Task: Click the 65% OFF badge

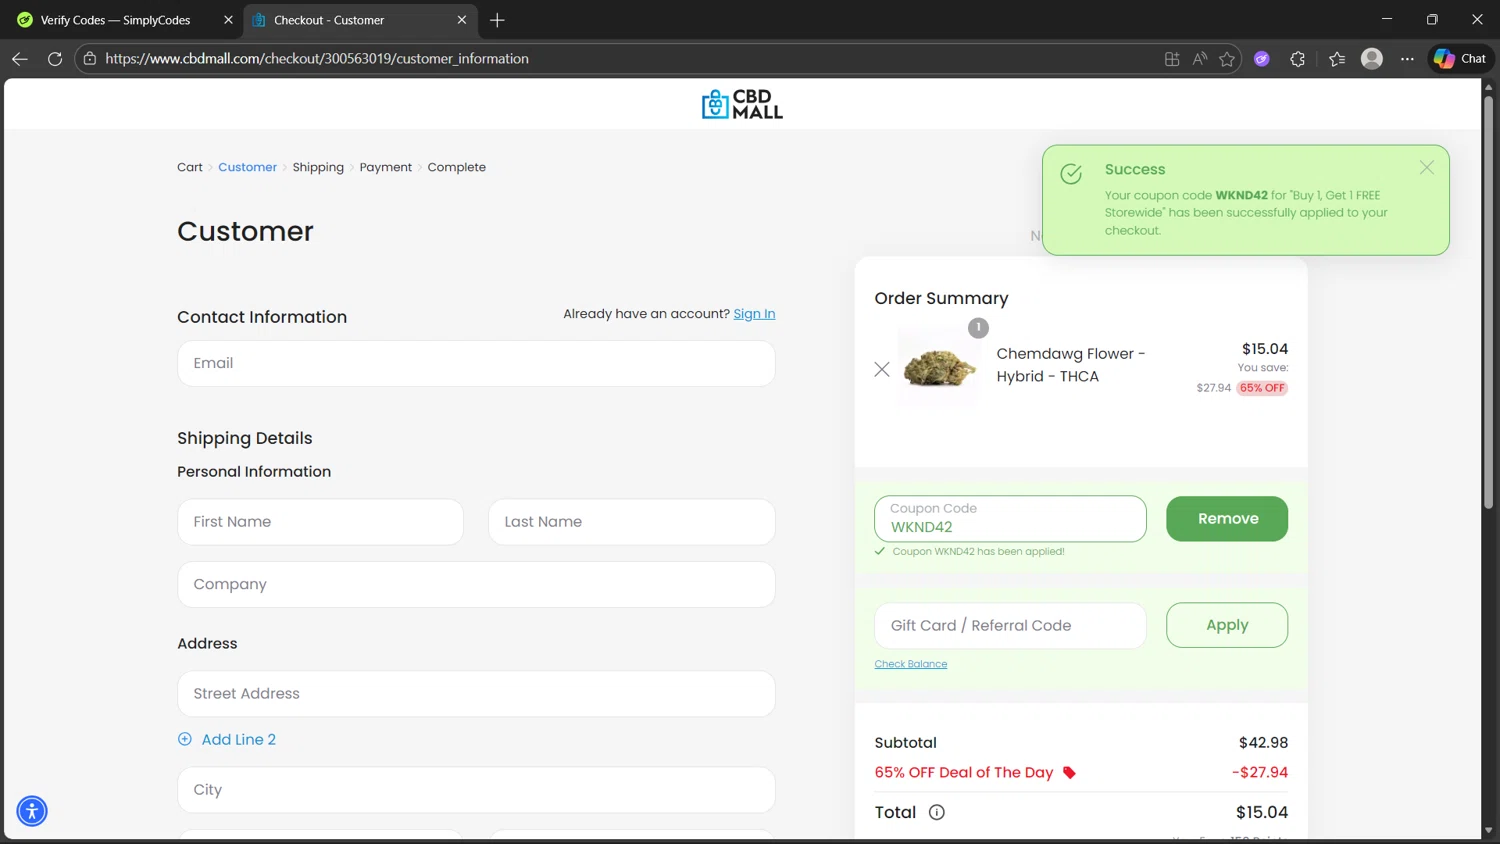Action: pyautogui.click(x=1262, y=388)
